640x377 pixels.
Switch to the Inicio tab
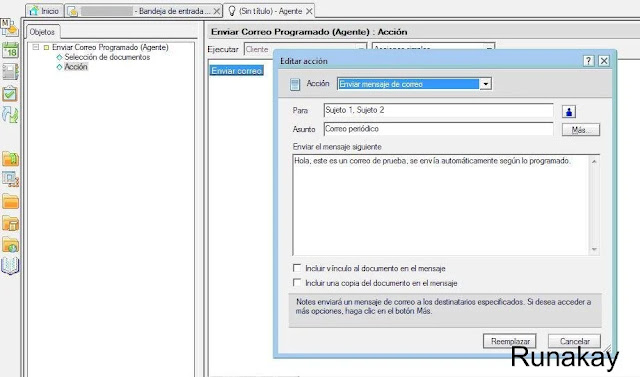coord(44,11)
